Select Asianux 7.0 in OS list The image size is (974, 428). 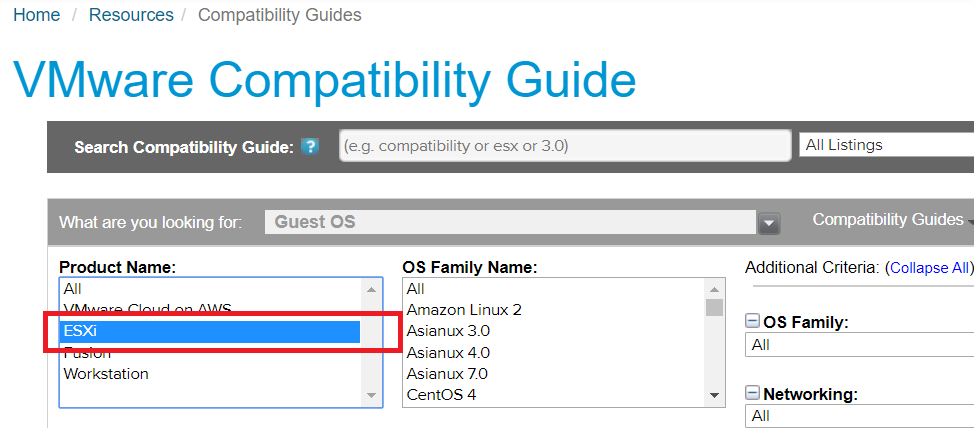tap(448, 373)
